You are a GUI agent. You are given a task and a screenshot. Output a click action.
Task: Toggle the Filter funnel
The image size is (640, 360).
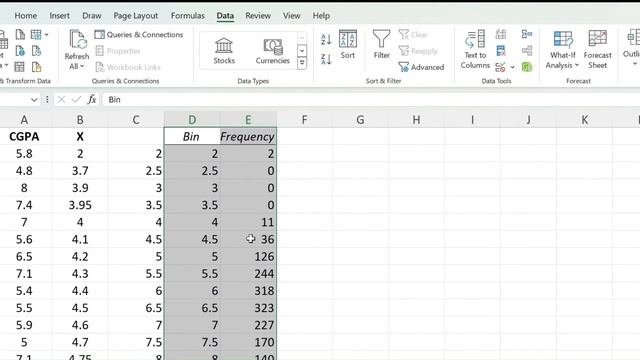coord(382,44)
